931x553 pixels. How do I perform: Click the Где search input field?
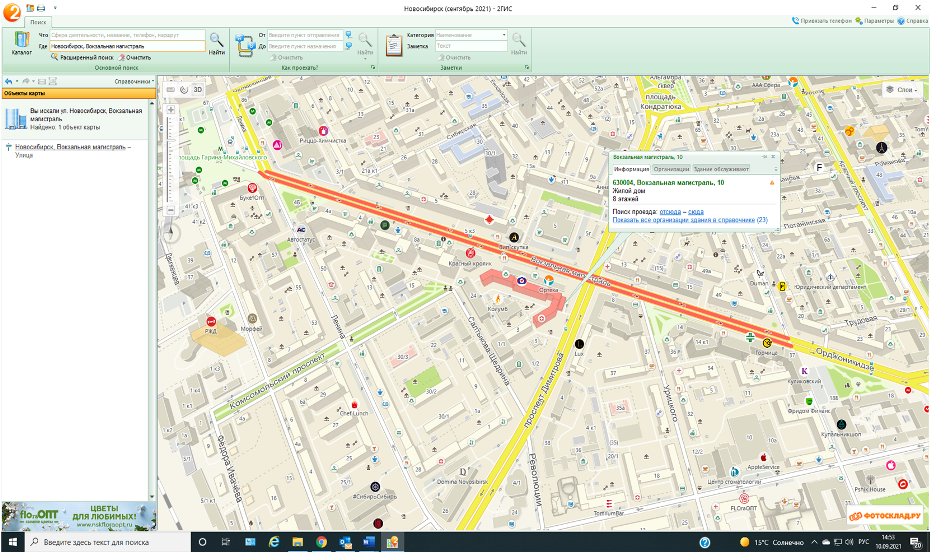click(128, 46)
